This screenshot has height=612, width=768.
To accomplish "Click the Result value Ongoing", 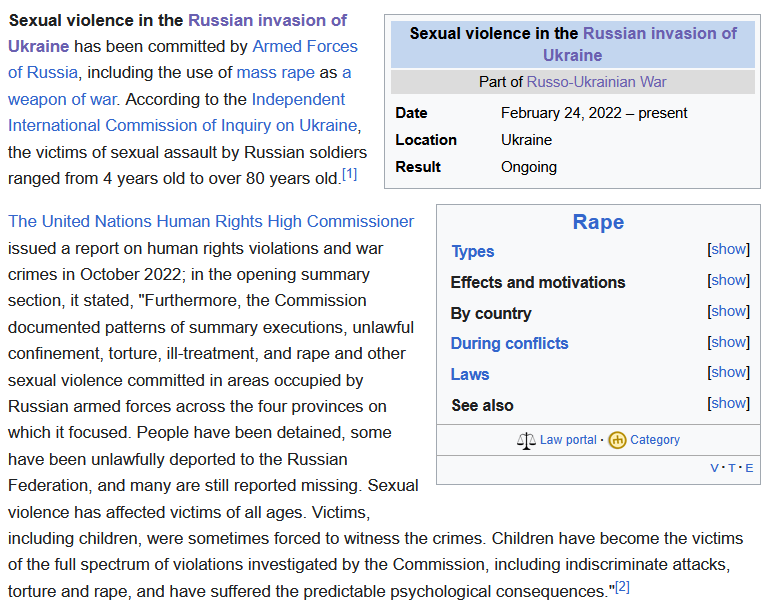I will coord(528,167).
